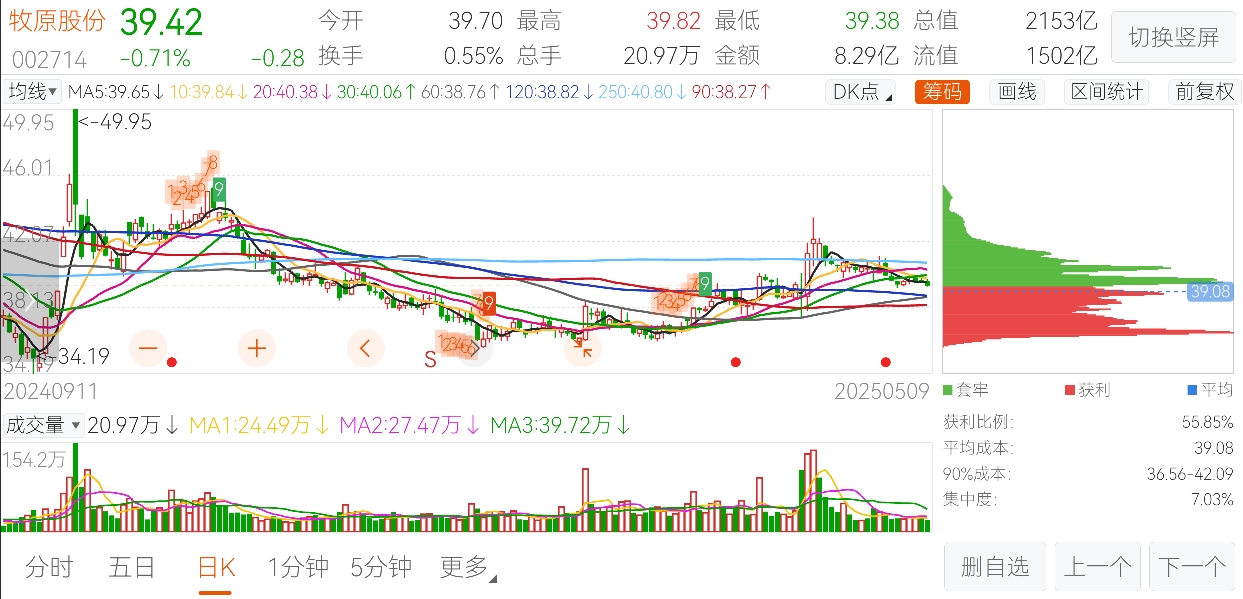Click the 90:38.27 moving average label

point(732,92)
